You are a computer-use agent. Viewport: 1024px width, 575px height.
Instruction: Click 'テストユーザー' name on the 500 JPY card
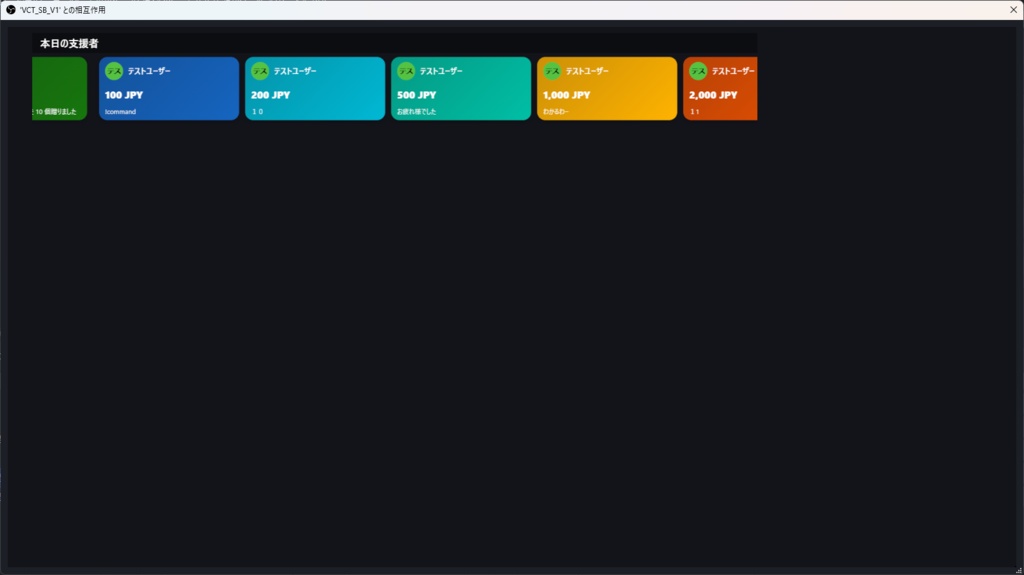(x=441, y=71)
